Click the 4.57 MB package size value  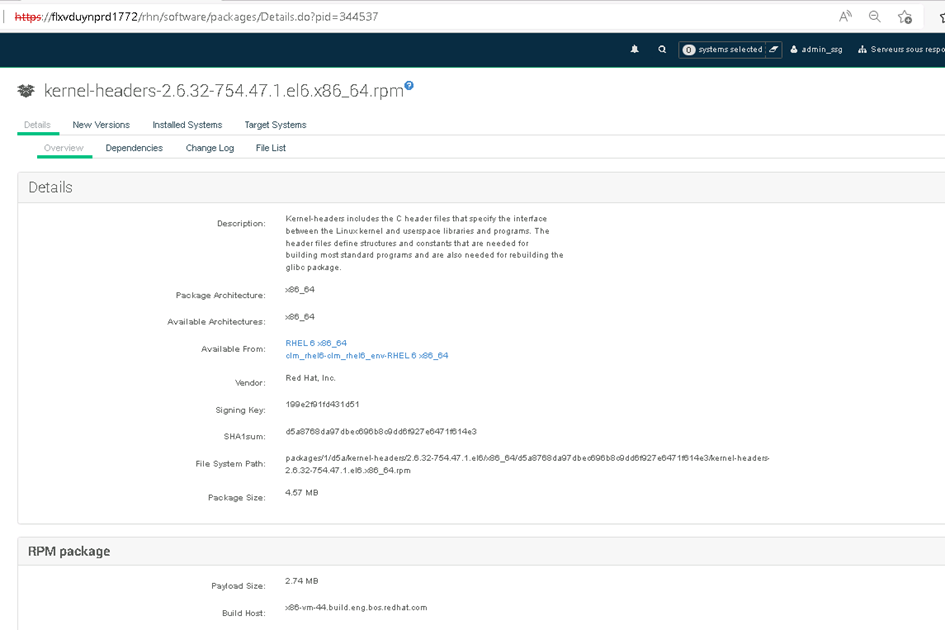point(301,493)
